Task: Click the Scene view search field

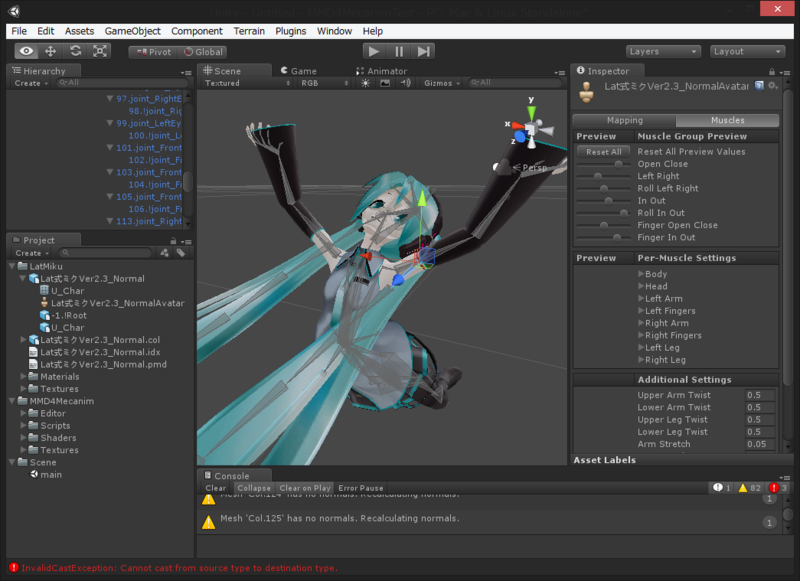Action: [514, 83]
